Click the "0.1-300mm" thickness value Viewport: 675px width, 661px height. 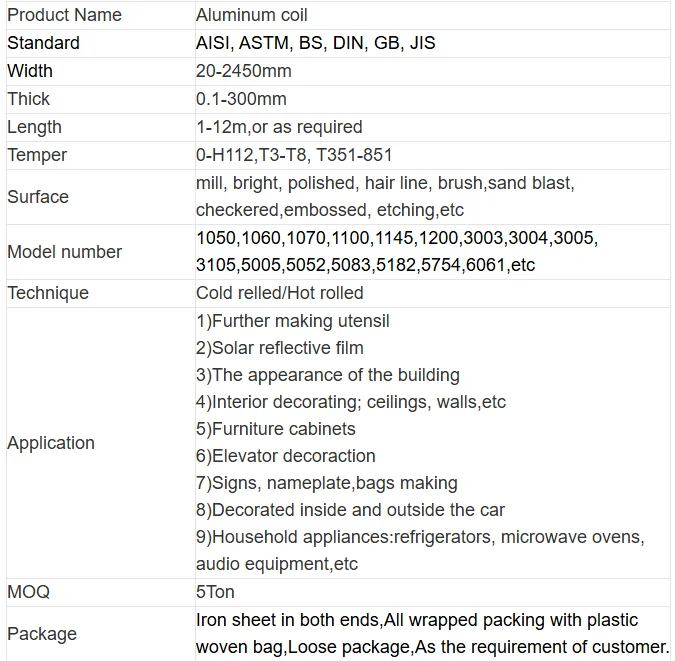pos(241,99)
